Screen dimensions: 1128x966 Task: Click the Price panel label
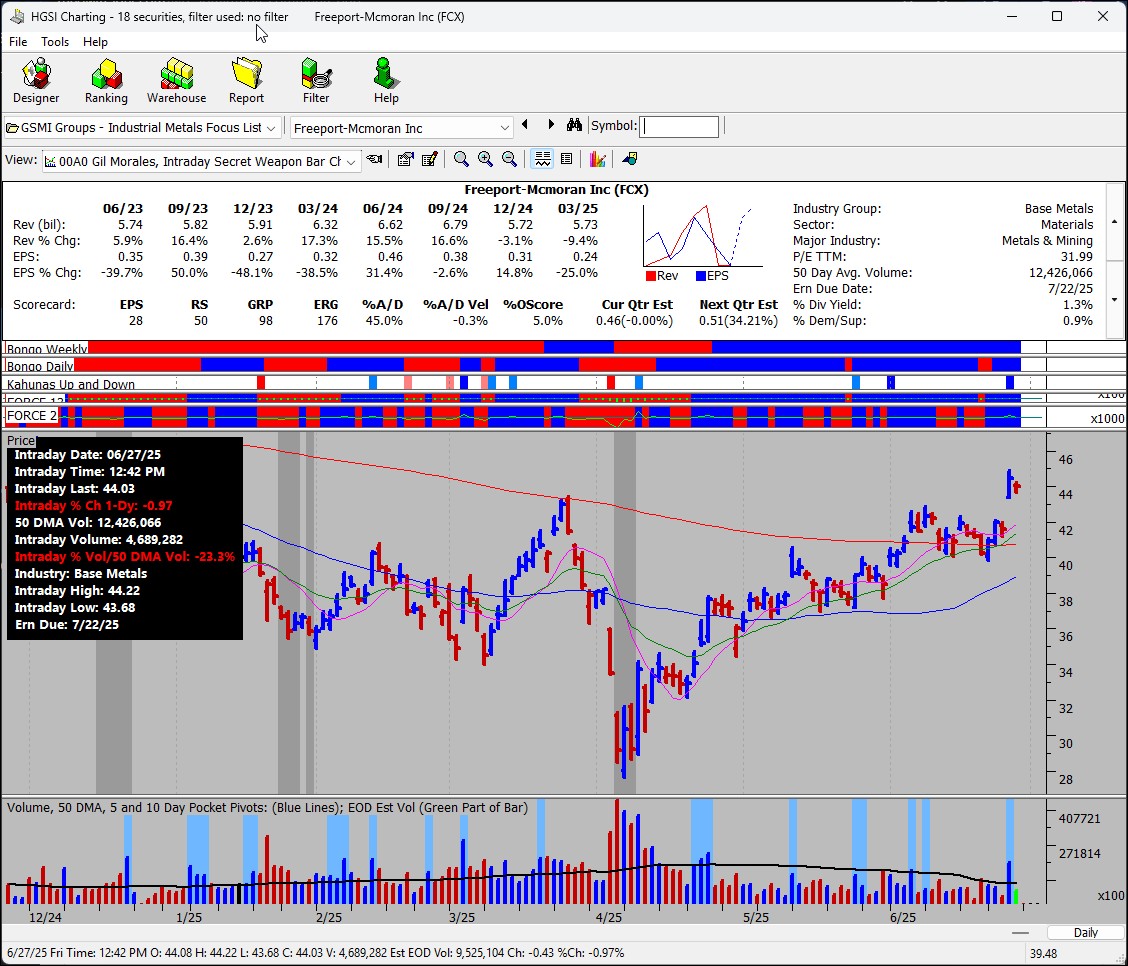(x=21, y=440)
